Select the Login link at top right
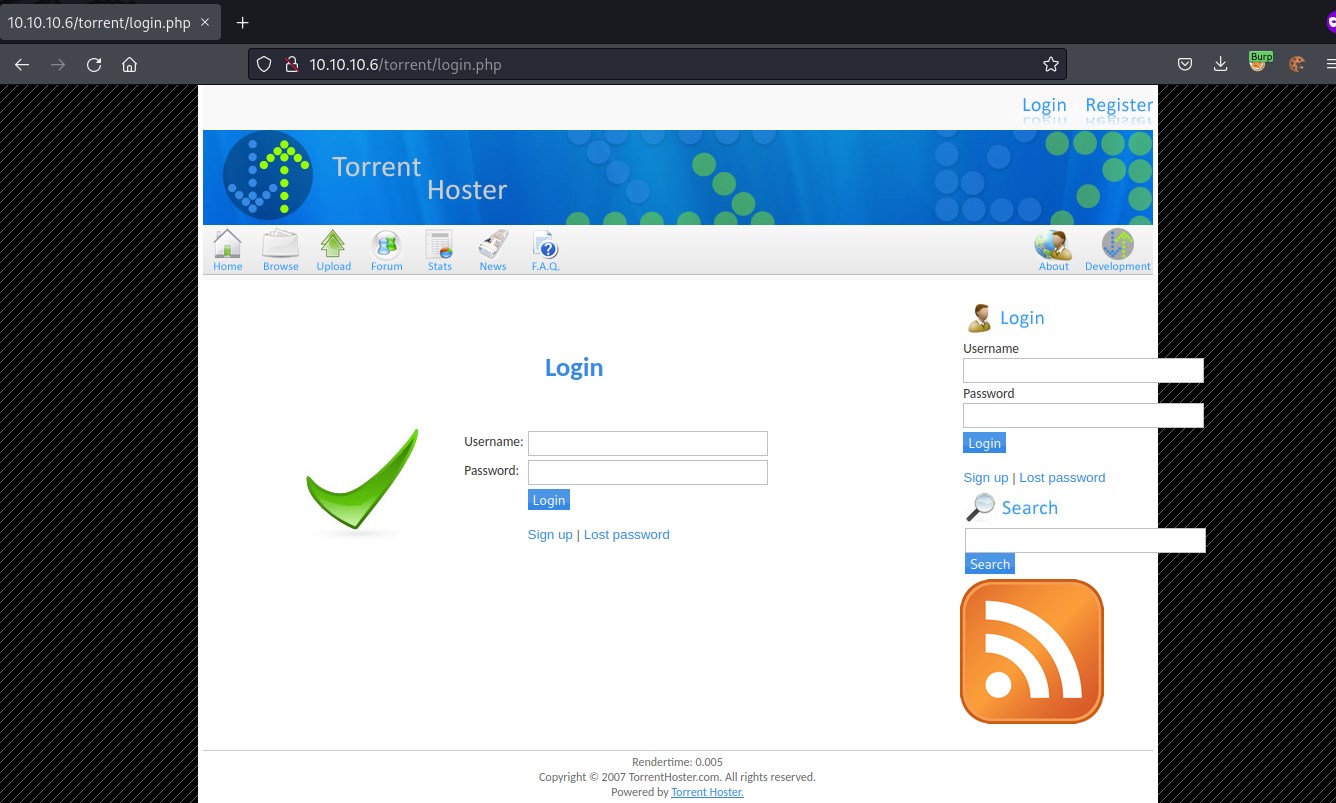 pos(1044,105)
